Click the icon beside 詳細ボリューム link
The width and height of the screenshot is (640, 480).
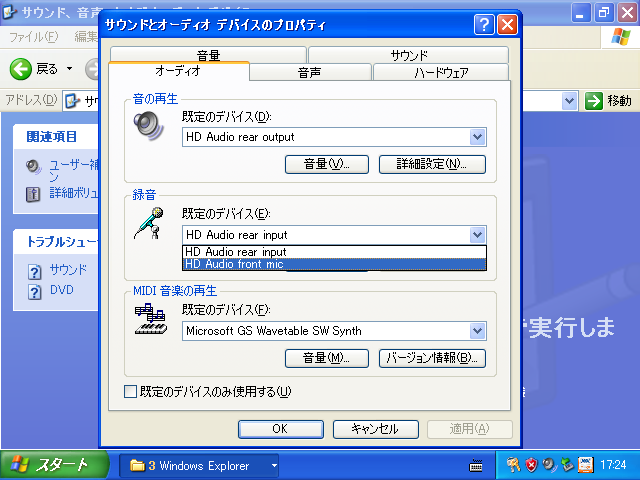33,194
